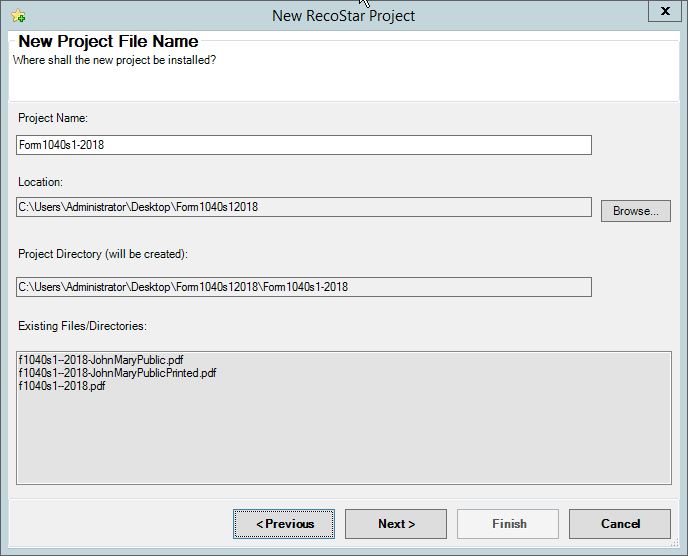Screen dimensions: 688x556
Task: Click the Location path field
Action: [x=304, y=207]
